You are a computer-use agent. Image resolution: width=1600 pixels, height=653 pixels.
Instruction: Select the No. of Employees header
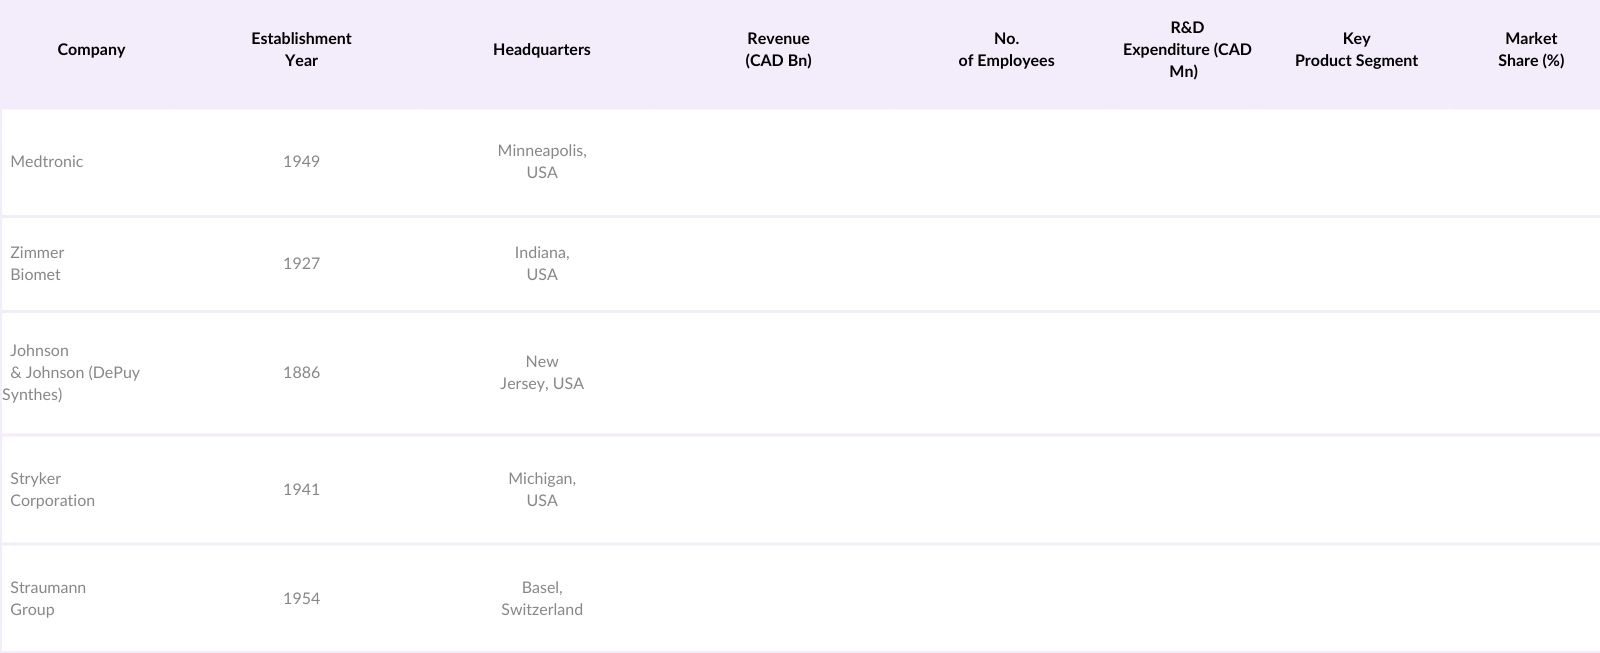tap(1006, 50)
